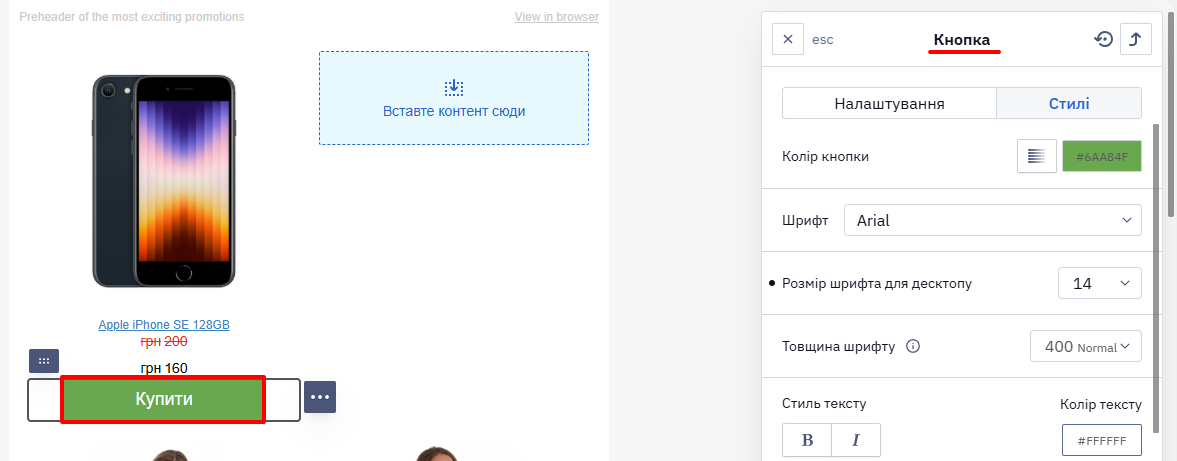Screen dimensions: 1177x461
Task: Expand the desktop font size dropdown
Action: 1100,283
